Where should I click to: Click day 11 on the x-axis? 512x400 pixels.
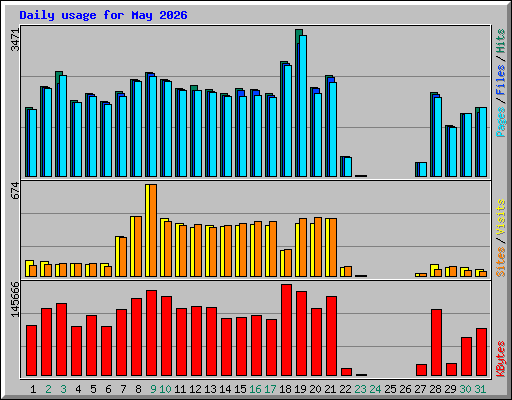[180, 389]
